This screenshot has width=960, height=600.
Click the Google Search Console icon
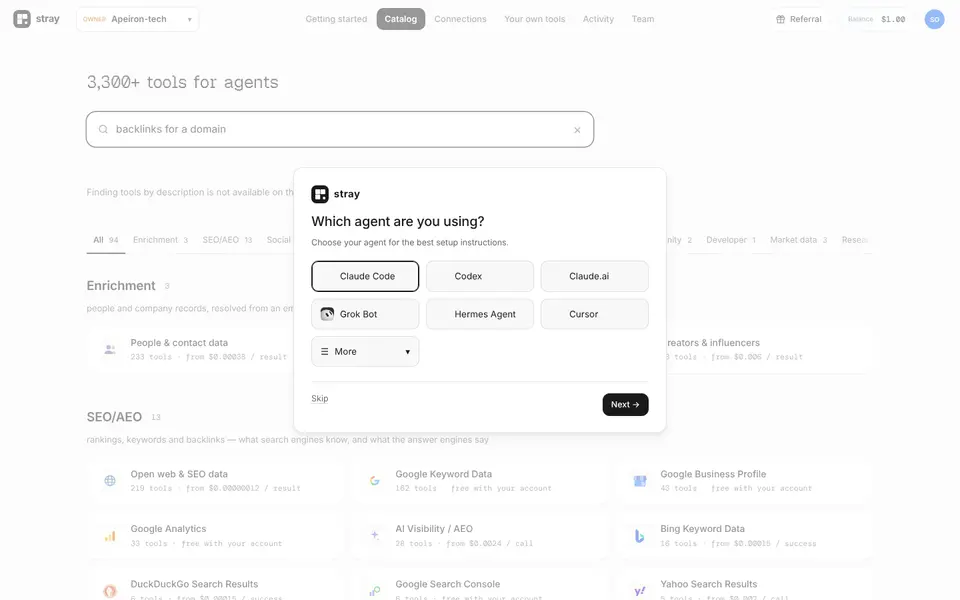click(375, 591)
